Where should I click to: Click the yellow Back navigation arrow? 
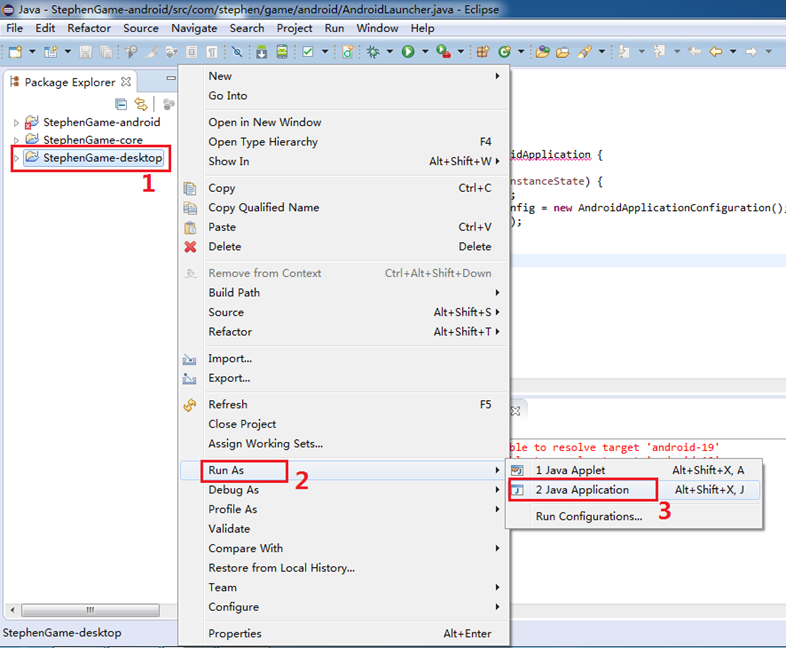coord(716,51)
